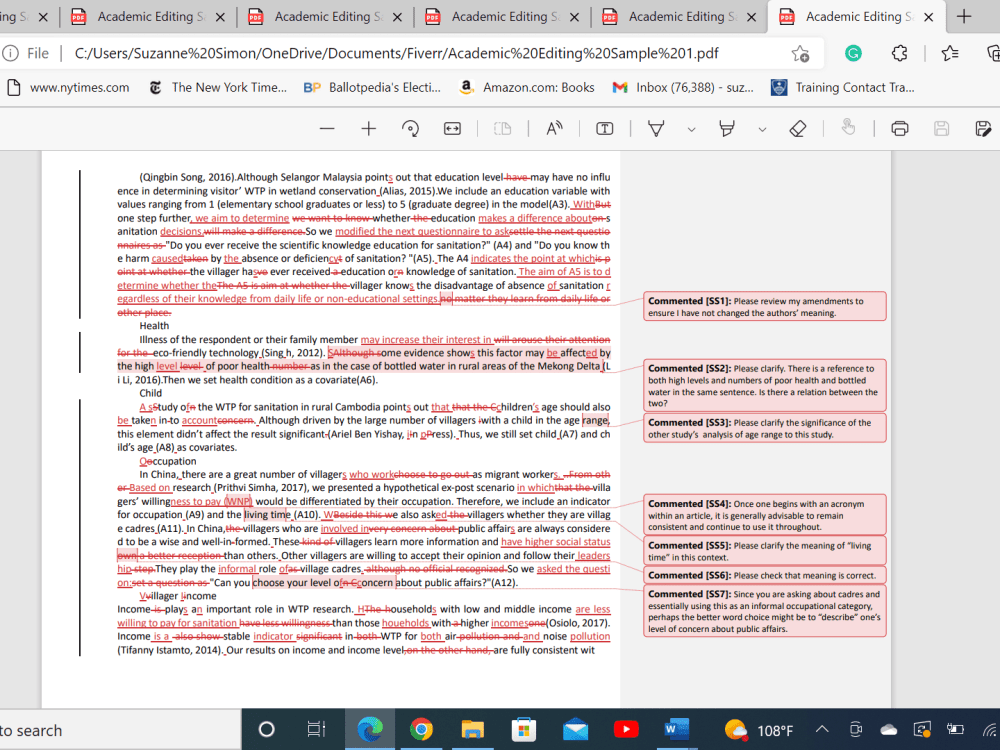Switch to the third Academic Editing tab
The image size is (1000, 750).
[501, 16]
